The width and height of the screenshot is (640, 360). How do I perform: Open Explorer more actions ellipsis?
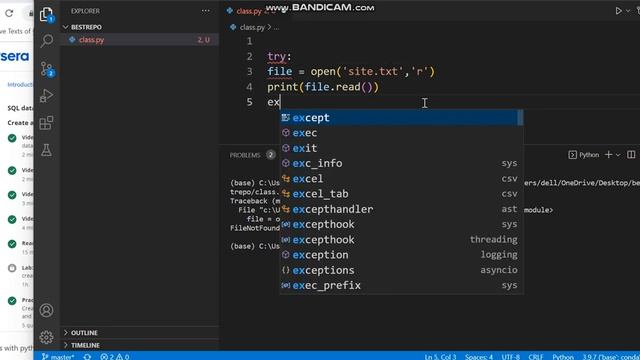pyautogui.click(x=205, y=11)
